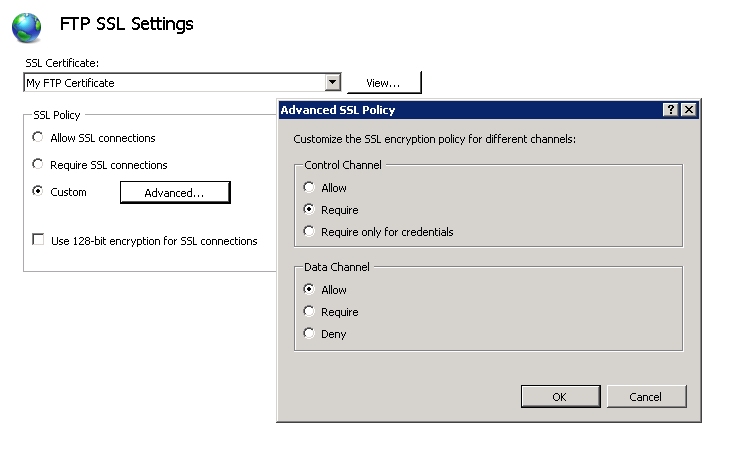This screenshot has width=750, height=450.
Task: Close the Advanced SSL Policy dialog
Action: pos(688,111)
